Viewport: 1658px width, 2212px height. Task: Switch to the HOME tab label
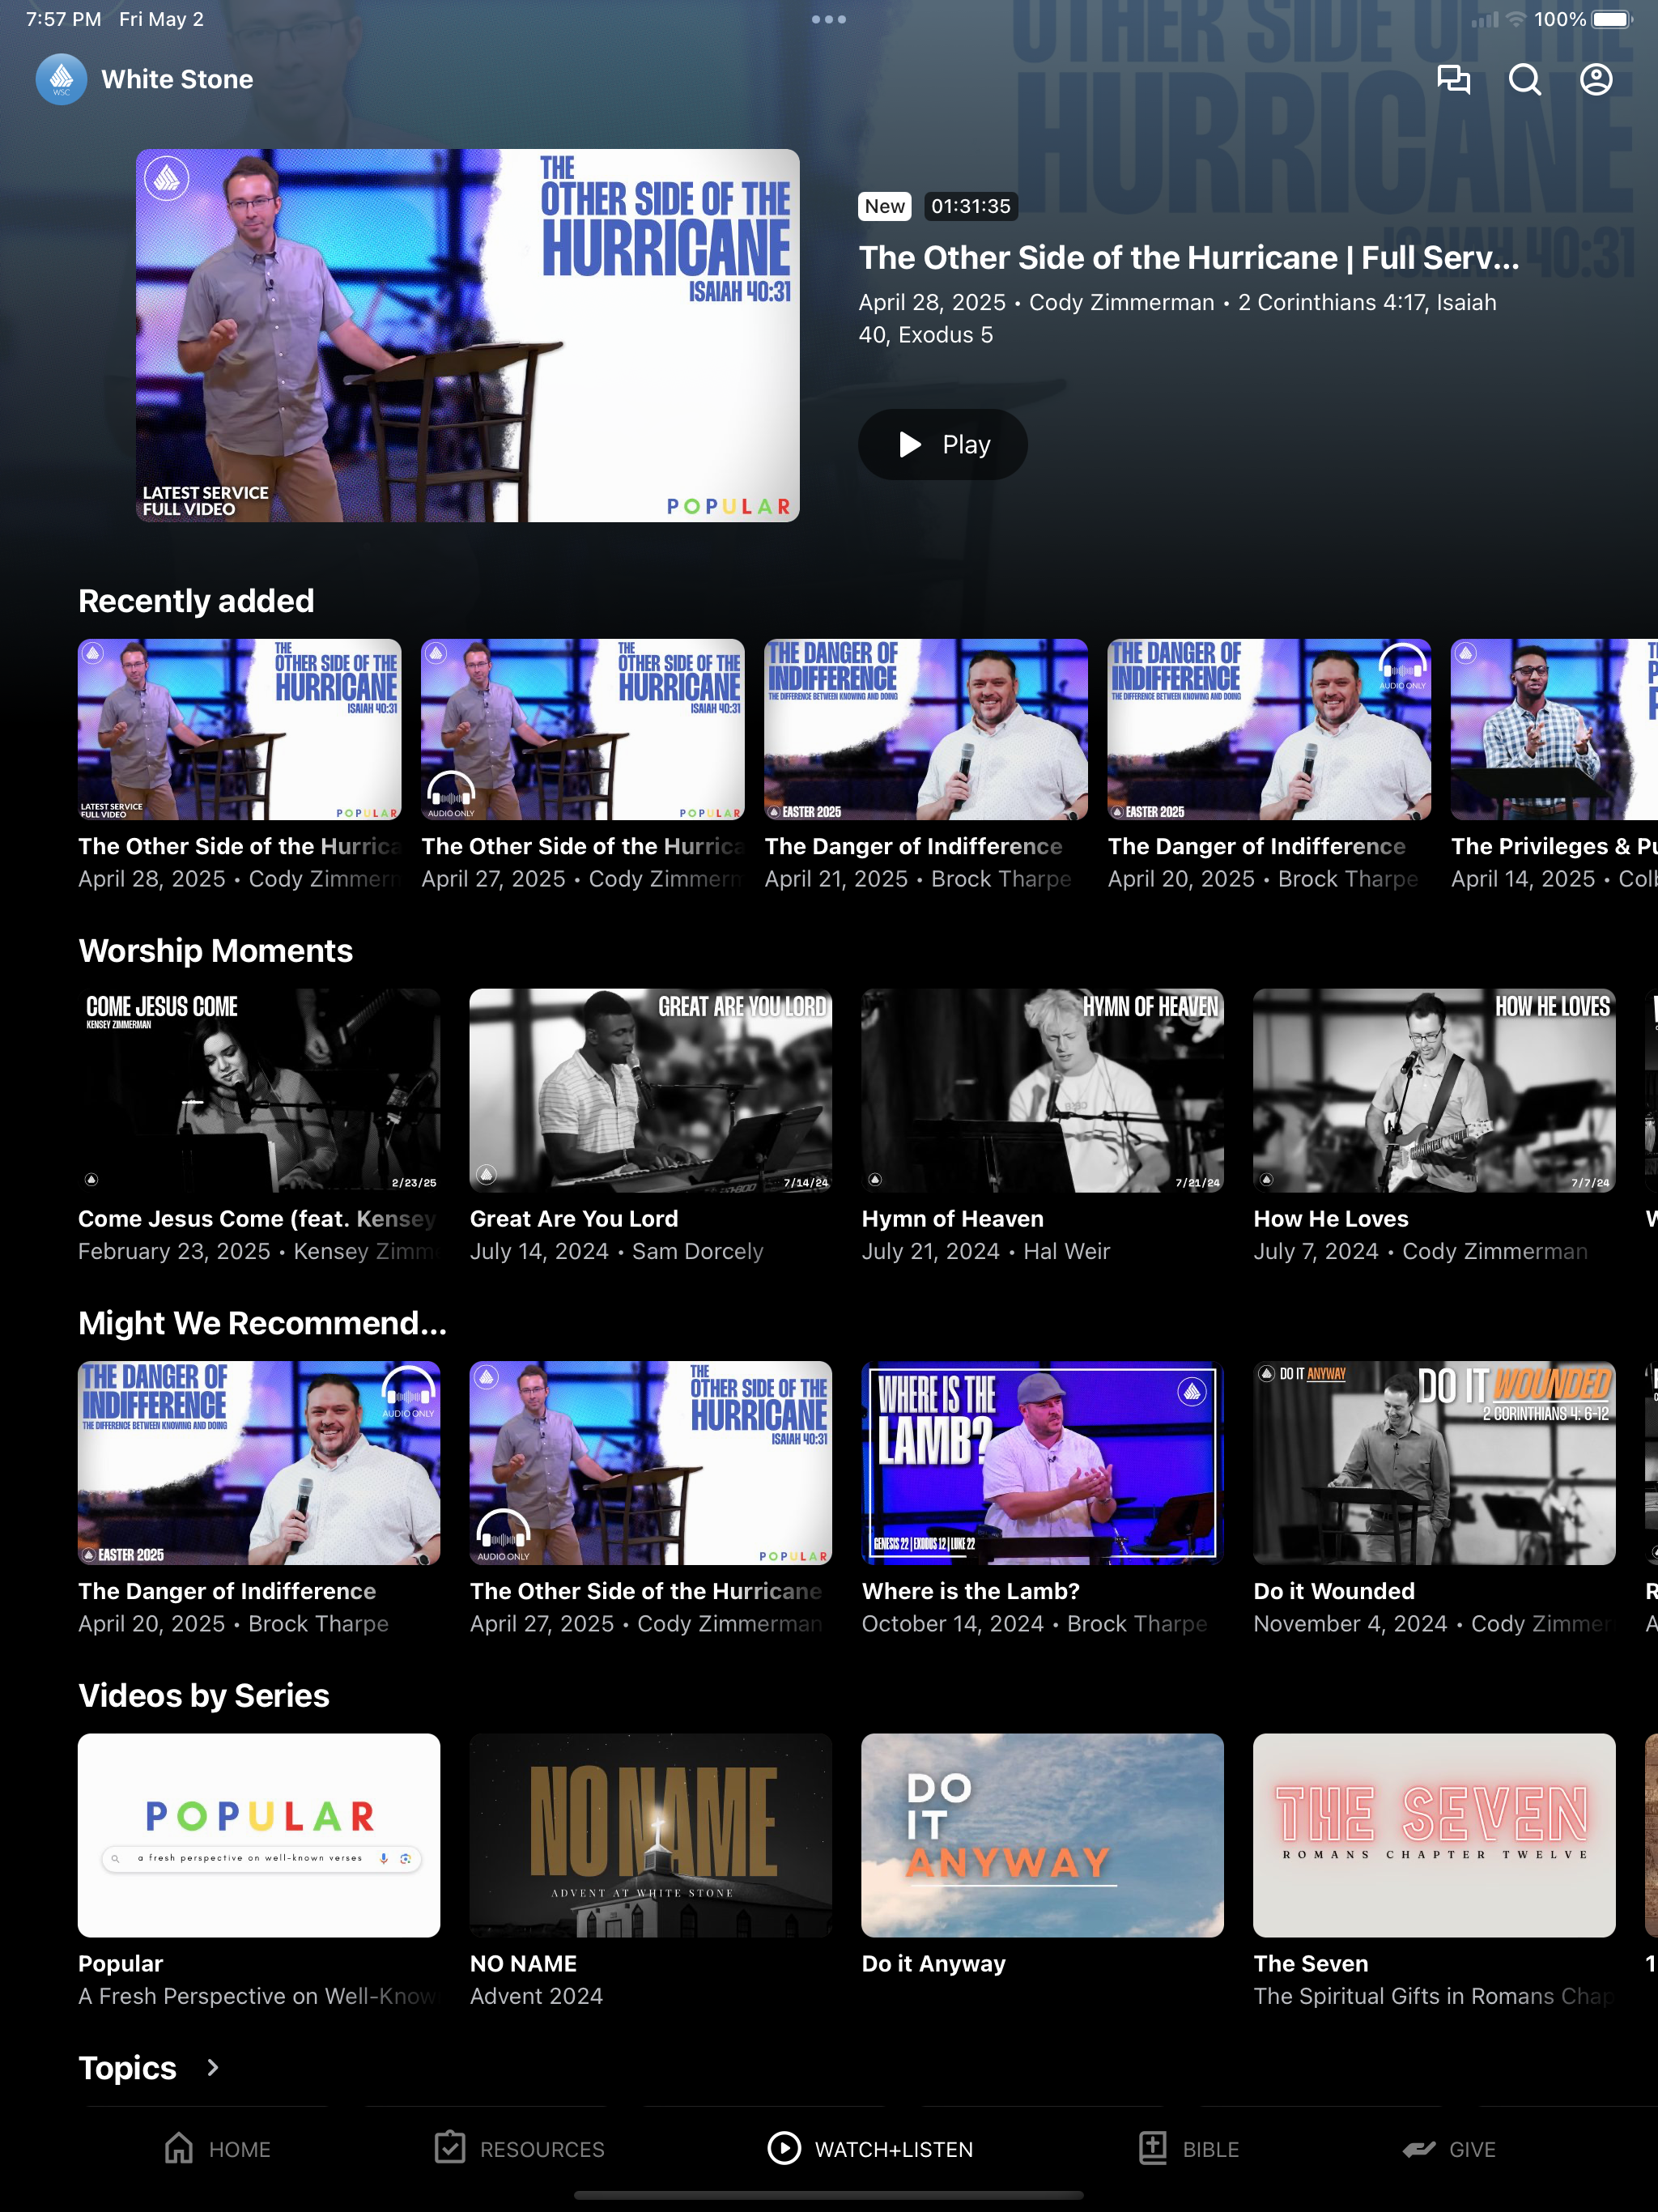(x=240, y=2150)
